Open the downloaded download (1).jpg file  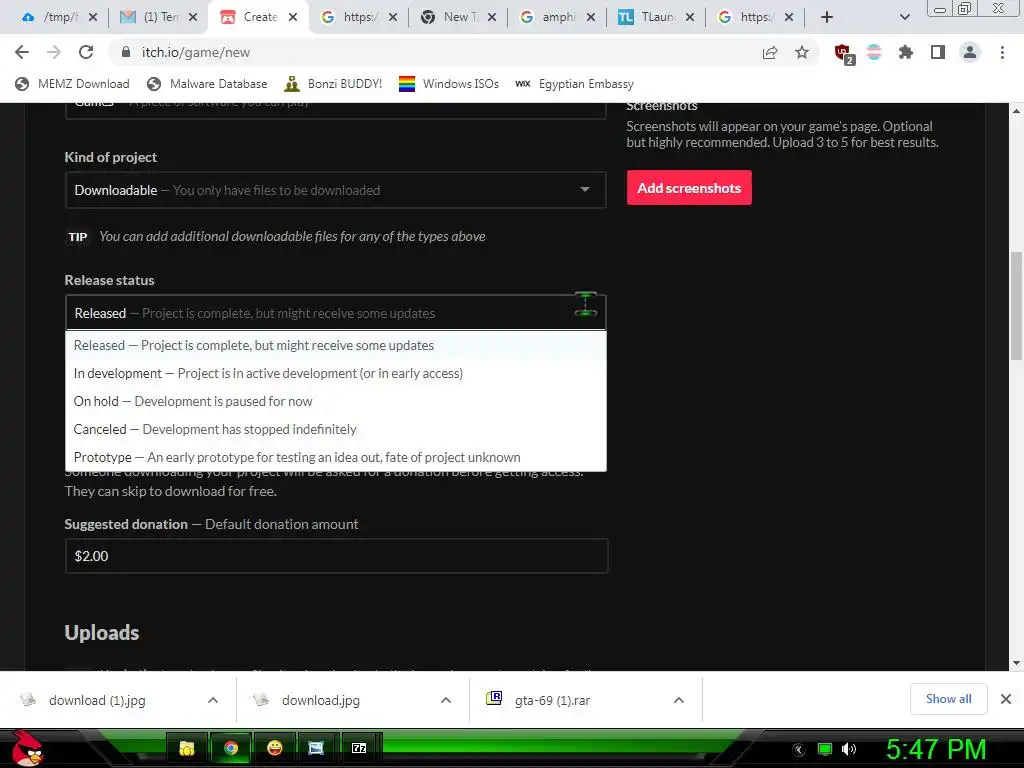pos(98,700)
